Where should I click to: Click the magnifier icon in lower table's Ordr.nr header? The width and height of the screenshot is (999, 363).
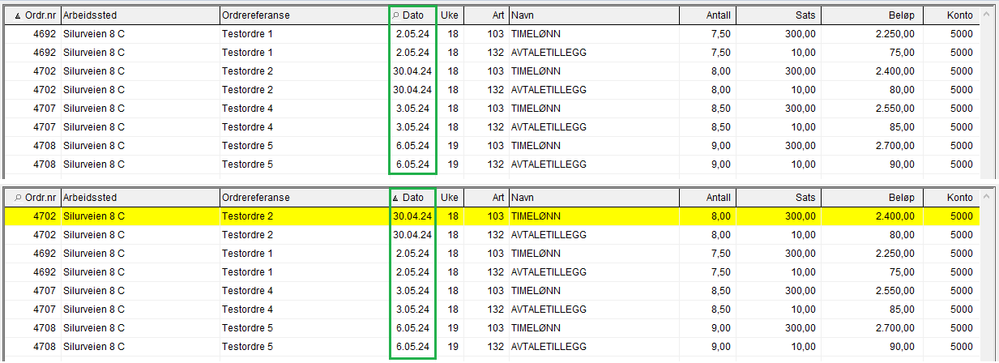(17, 197)
